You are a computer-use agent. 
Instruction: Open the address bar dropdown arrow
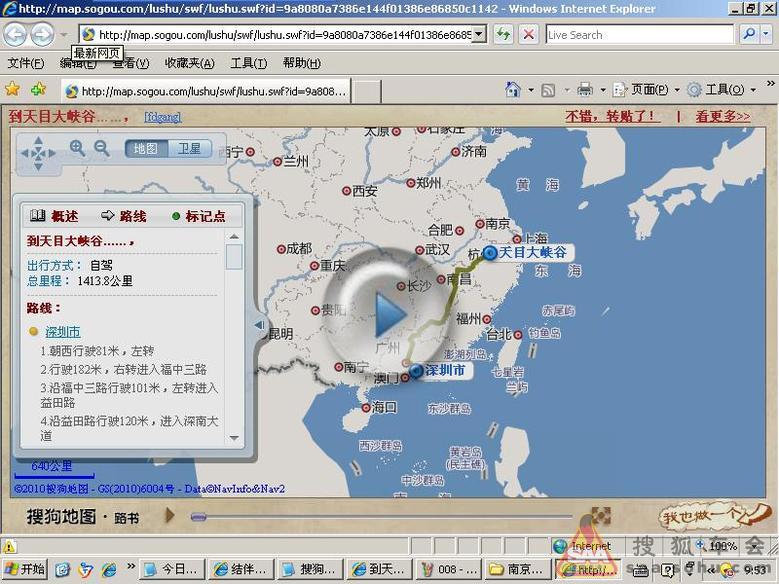(x=478, y=34)
